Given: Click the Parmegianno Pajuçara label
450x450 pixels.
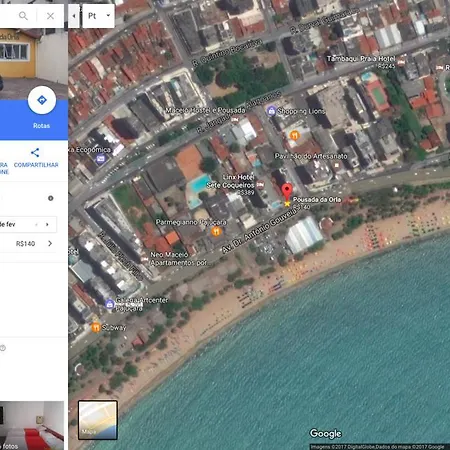Looking at the screenshot, I should [x=191, y=222].
